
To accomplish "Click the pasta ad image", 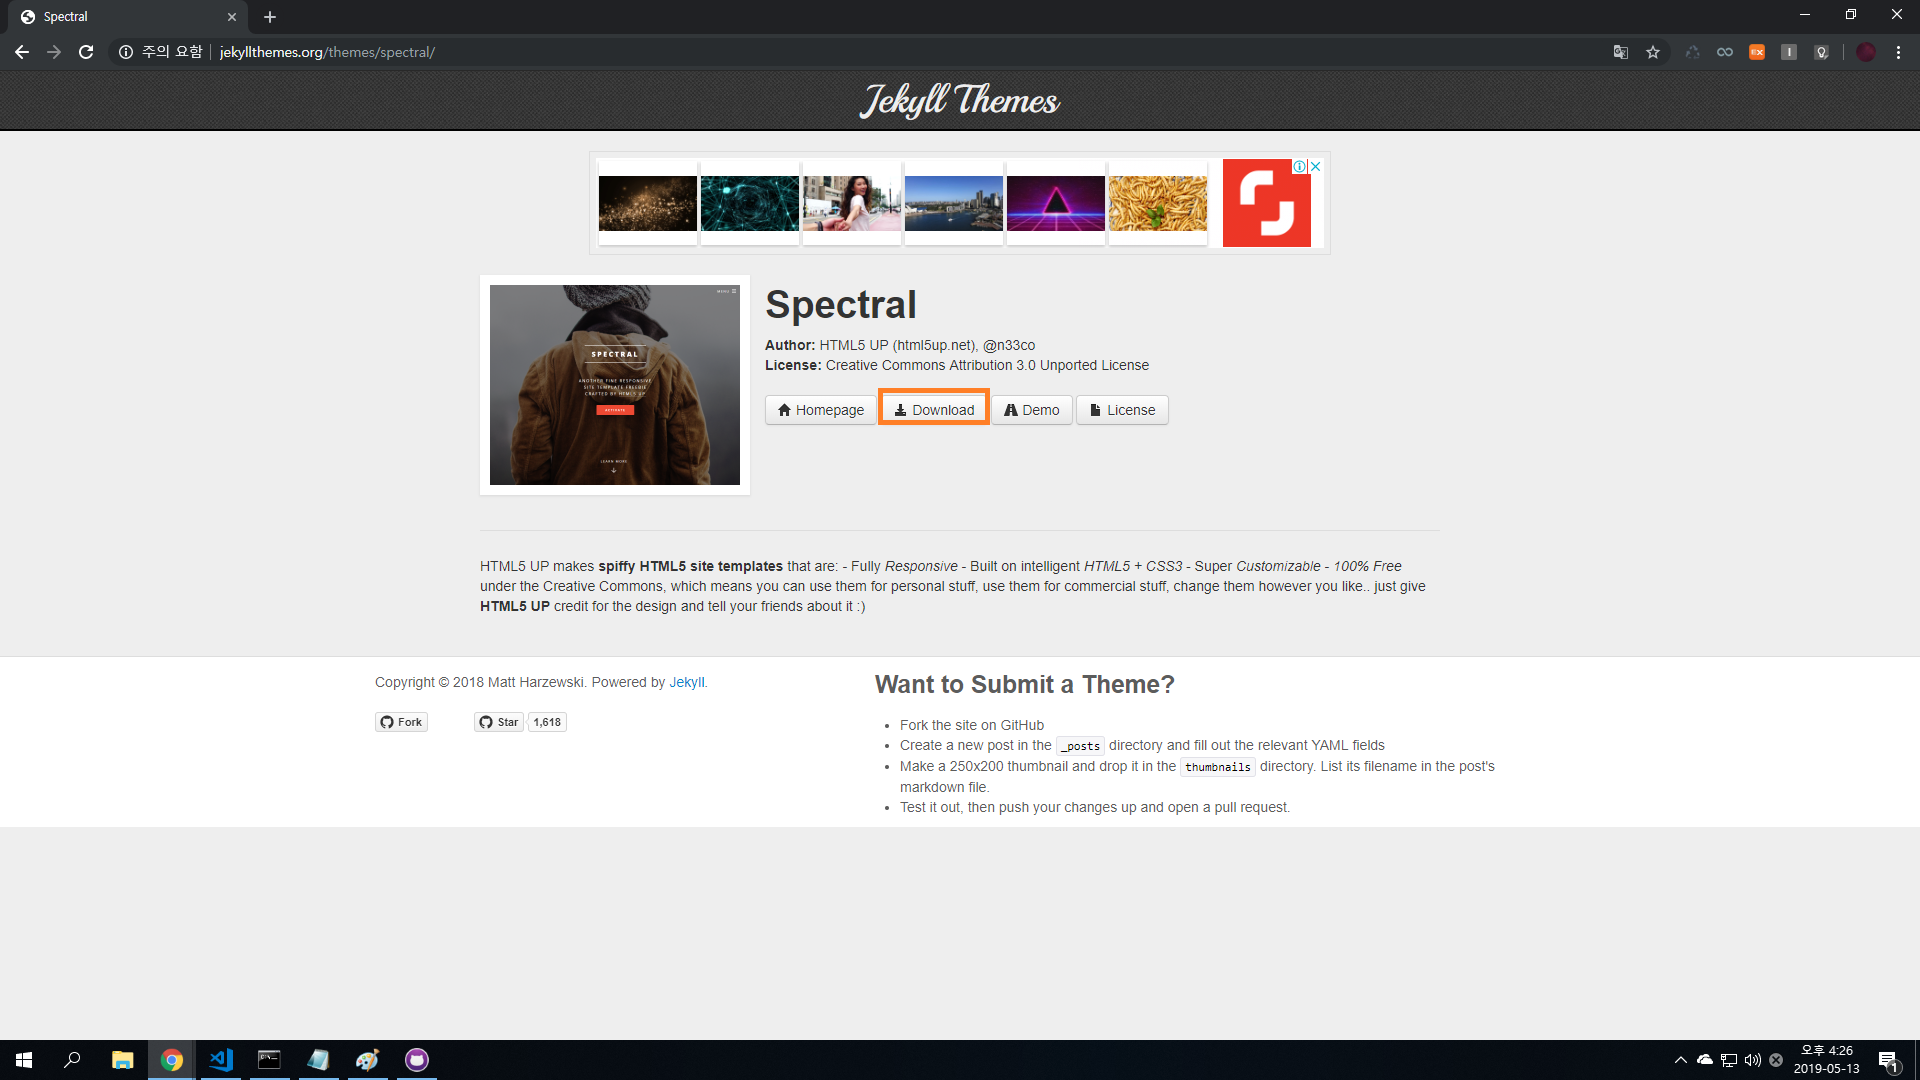I will pyautogui.click(x=1158, y=203).
